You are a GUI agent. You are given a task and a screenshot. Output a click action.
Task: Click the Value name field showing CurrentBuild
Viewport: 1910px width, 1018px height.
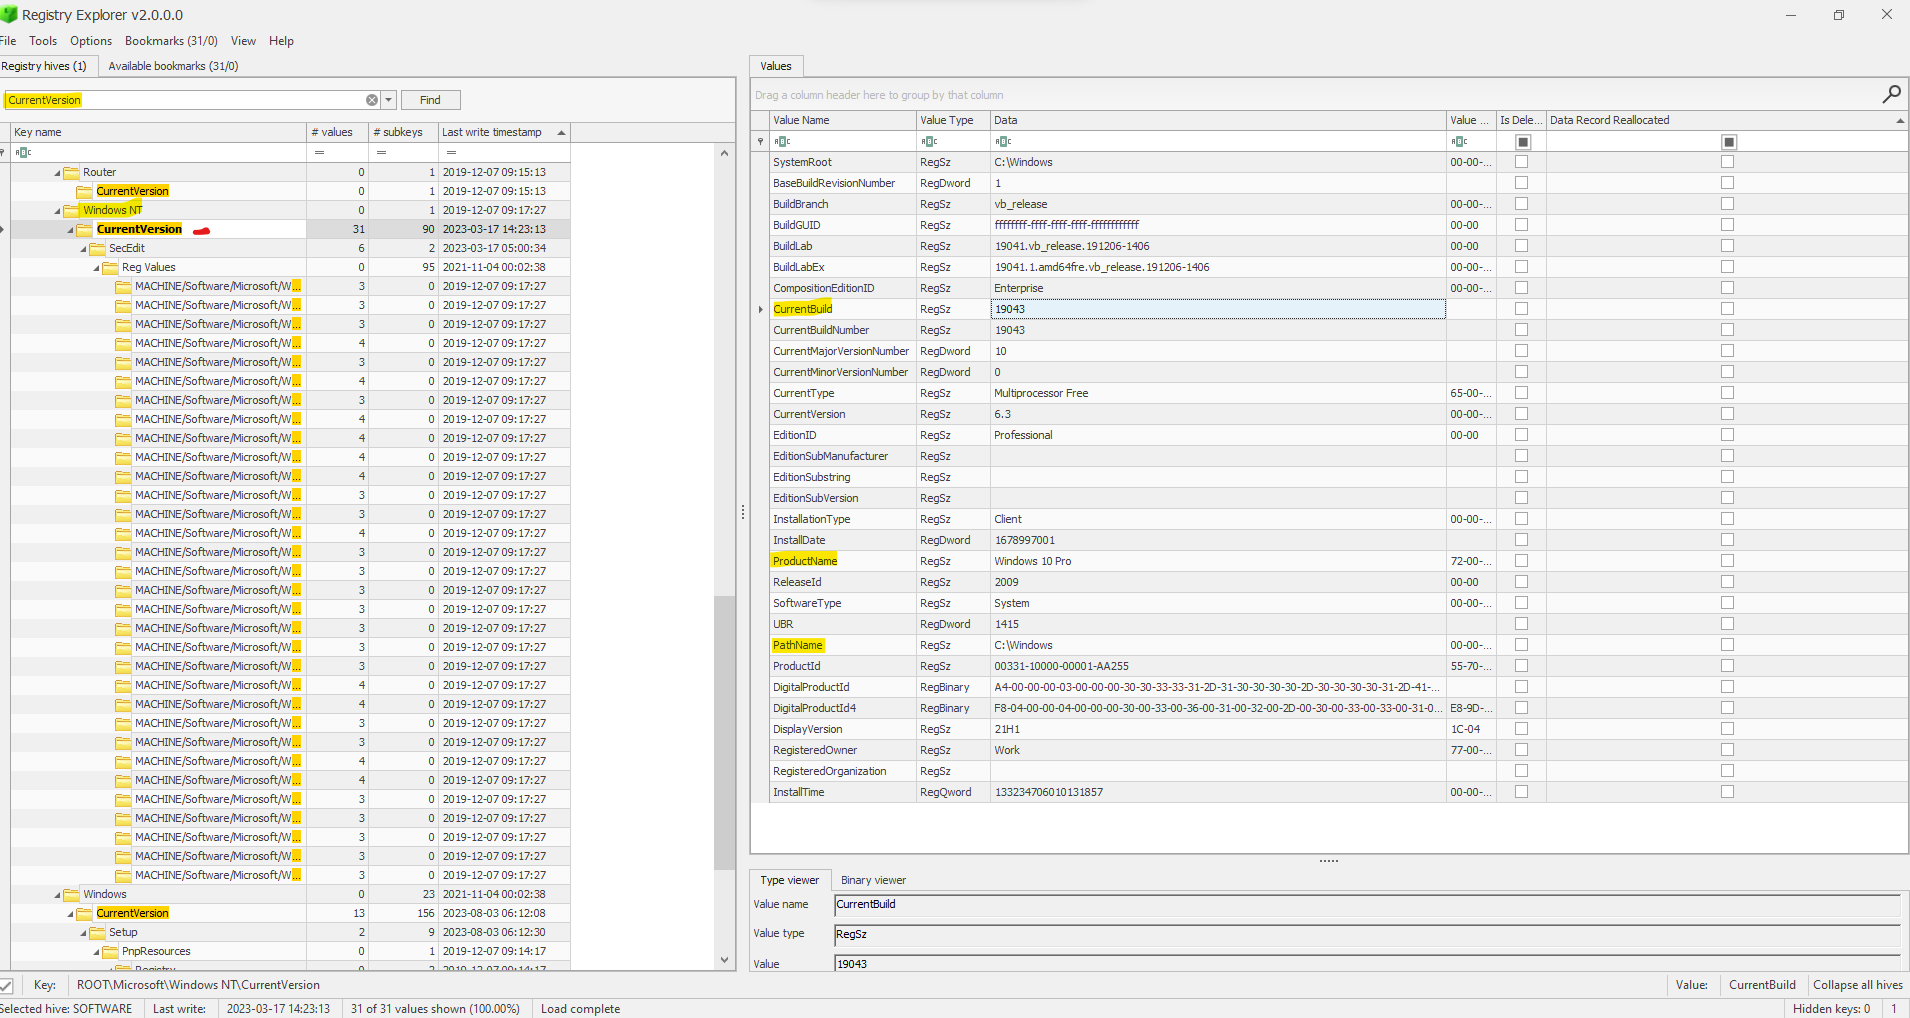coord(1367,905)
